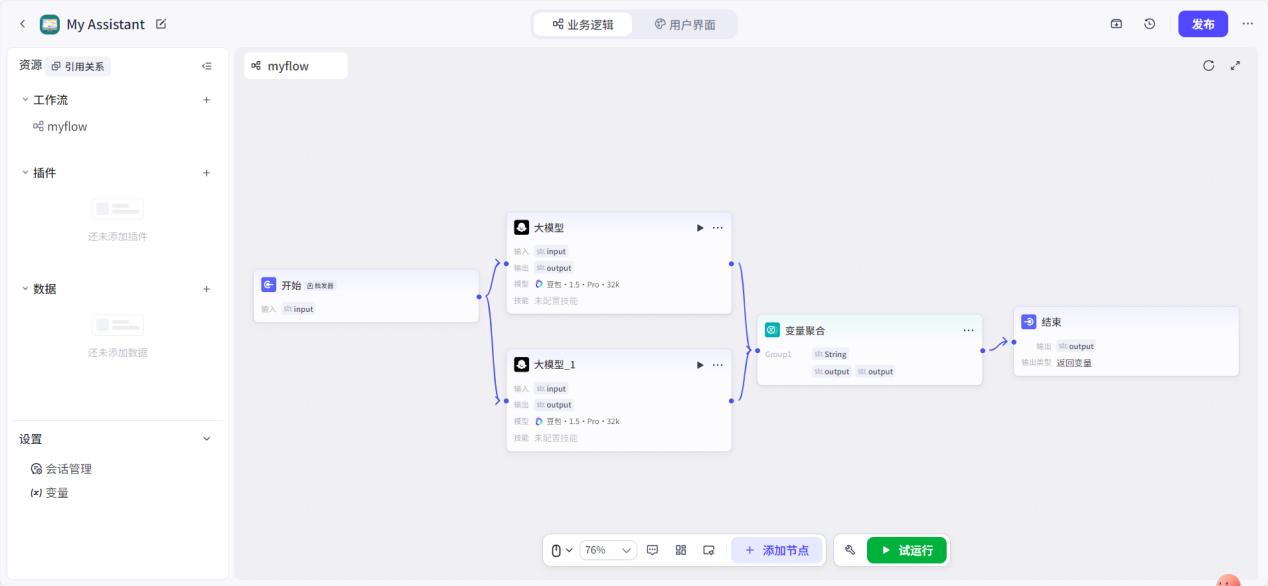Click the 发布 publish button
The height and width of the screenshot is (586, 1268).
[1202, 24]
